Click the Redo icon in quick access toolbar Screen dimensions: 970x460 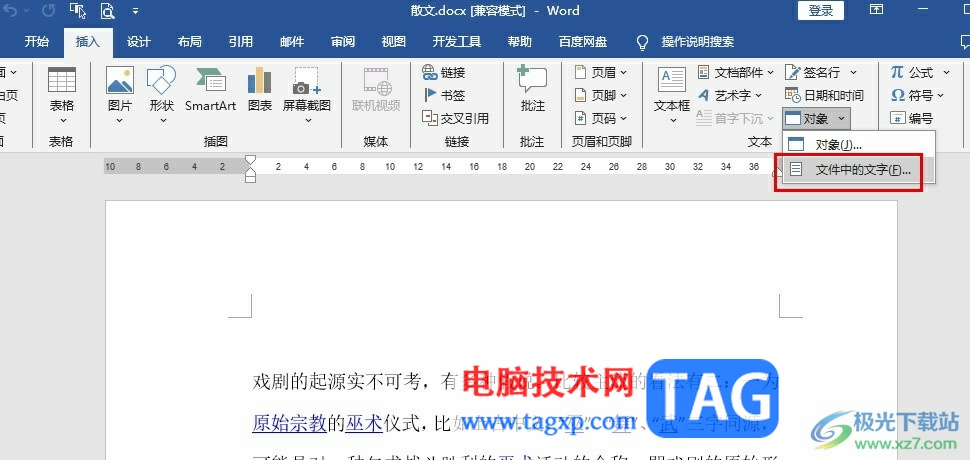48,11
